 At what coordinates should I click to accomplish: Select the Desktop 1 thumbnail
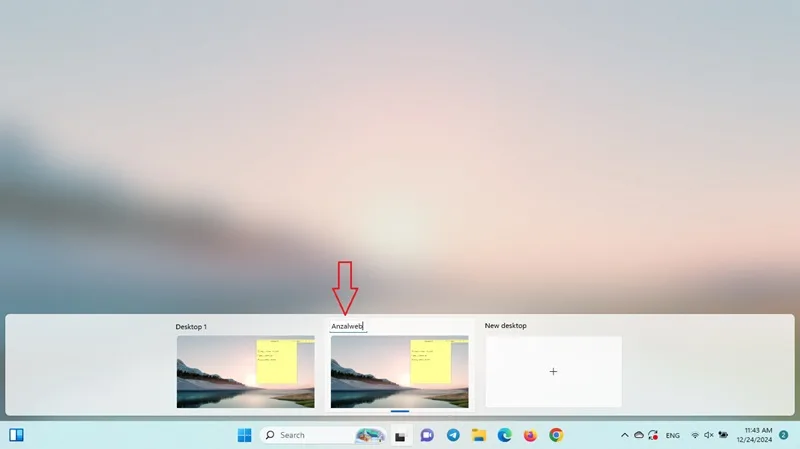click(245, 371)
